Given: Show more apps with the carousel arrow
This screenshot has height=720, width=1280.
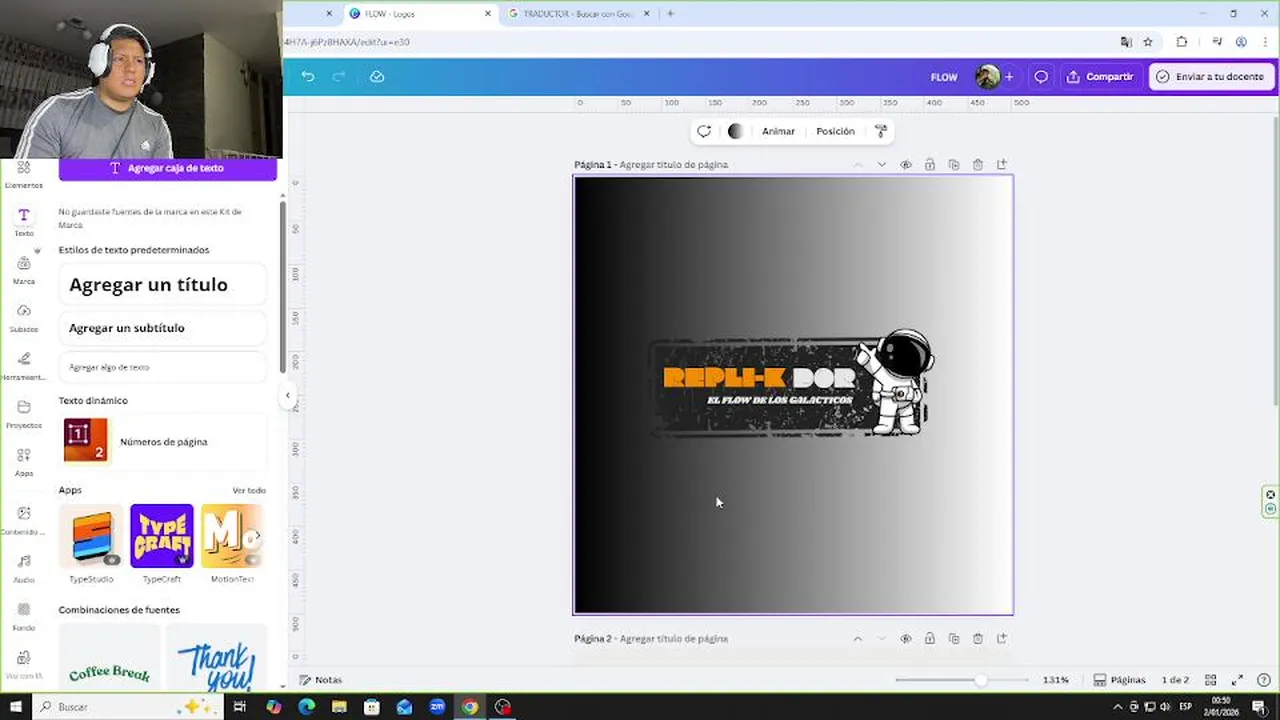Looking at the screenshot, I should 256,536.
